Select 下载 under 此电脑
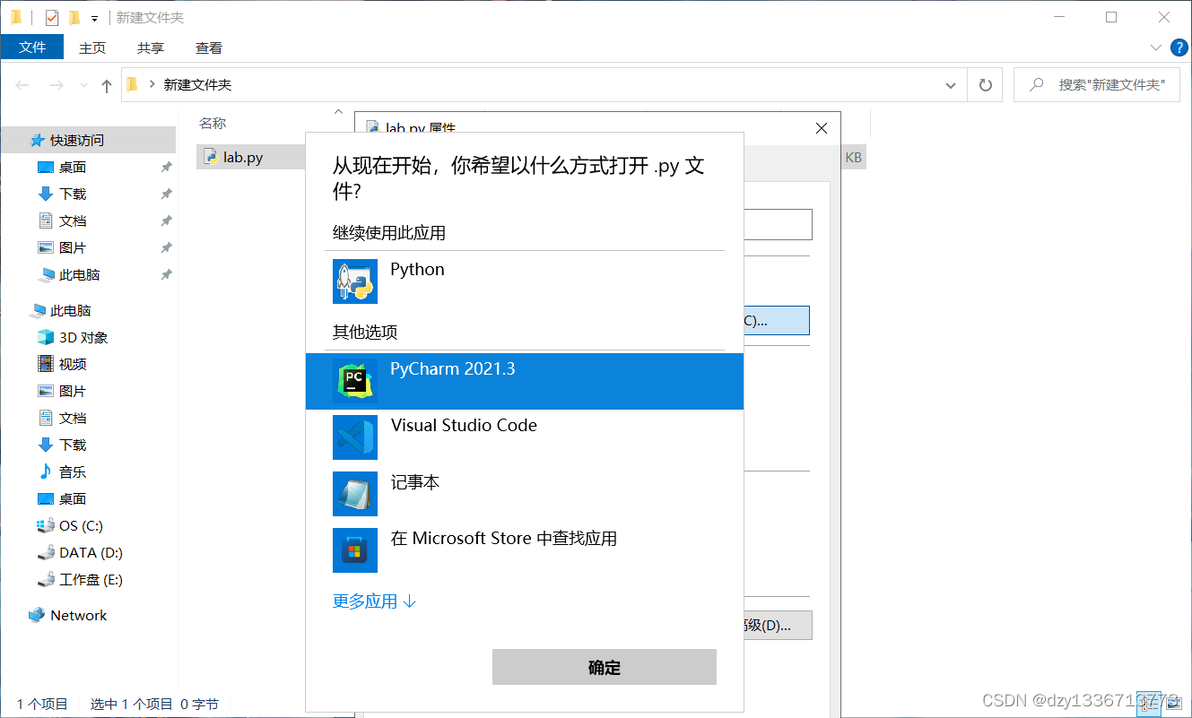1192x718 pixels. pos(72,445)
